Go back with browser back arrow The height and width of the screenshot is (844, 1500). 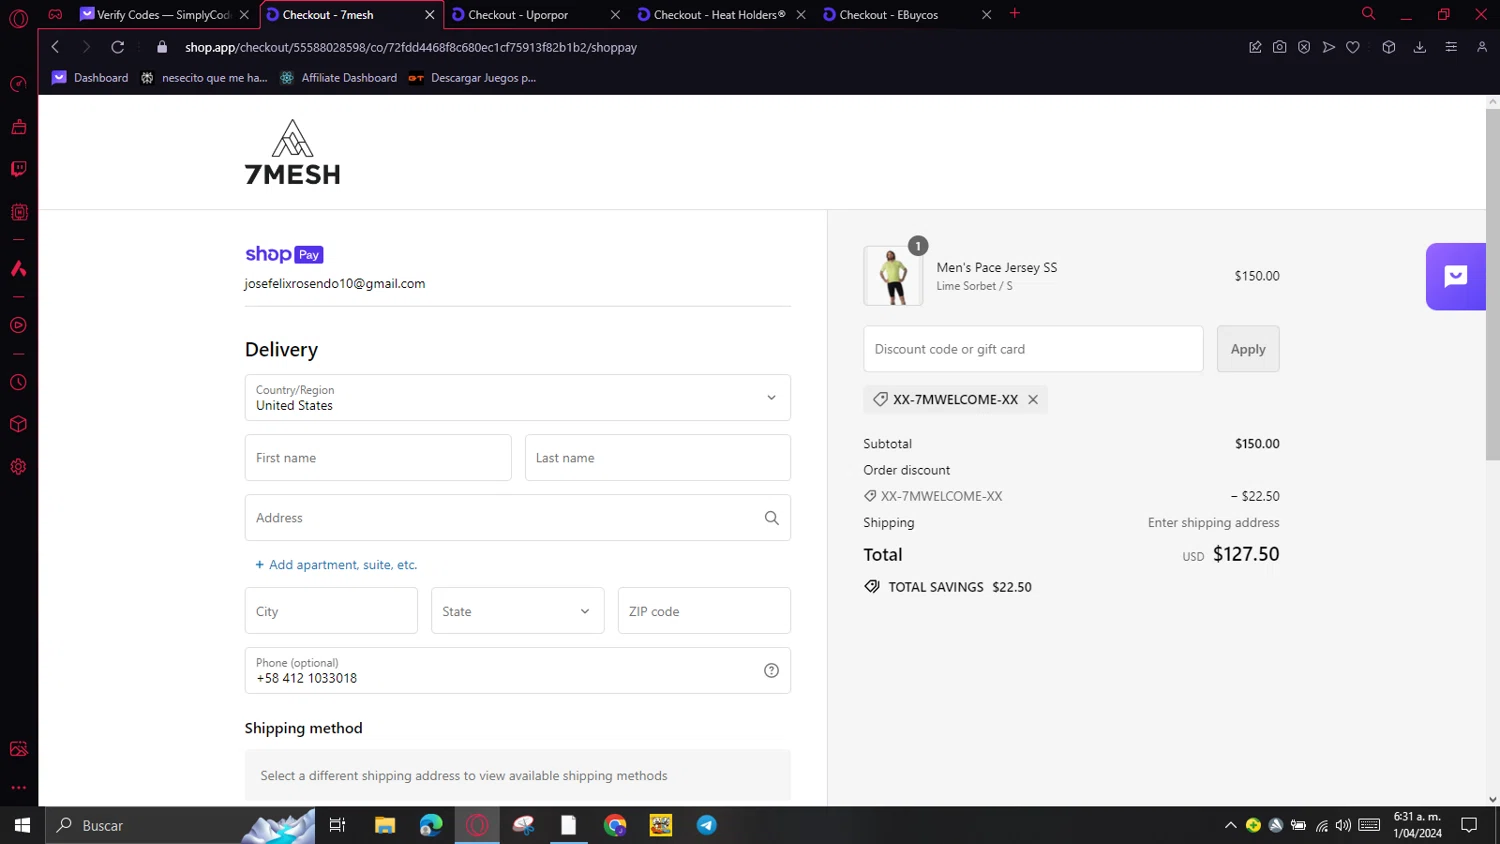click(x=55, y=47)
